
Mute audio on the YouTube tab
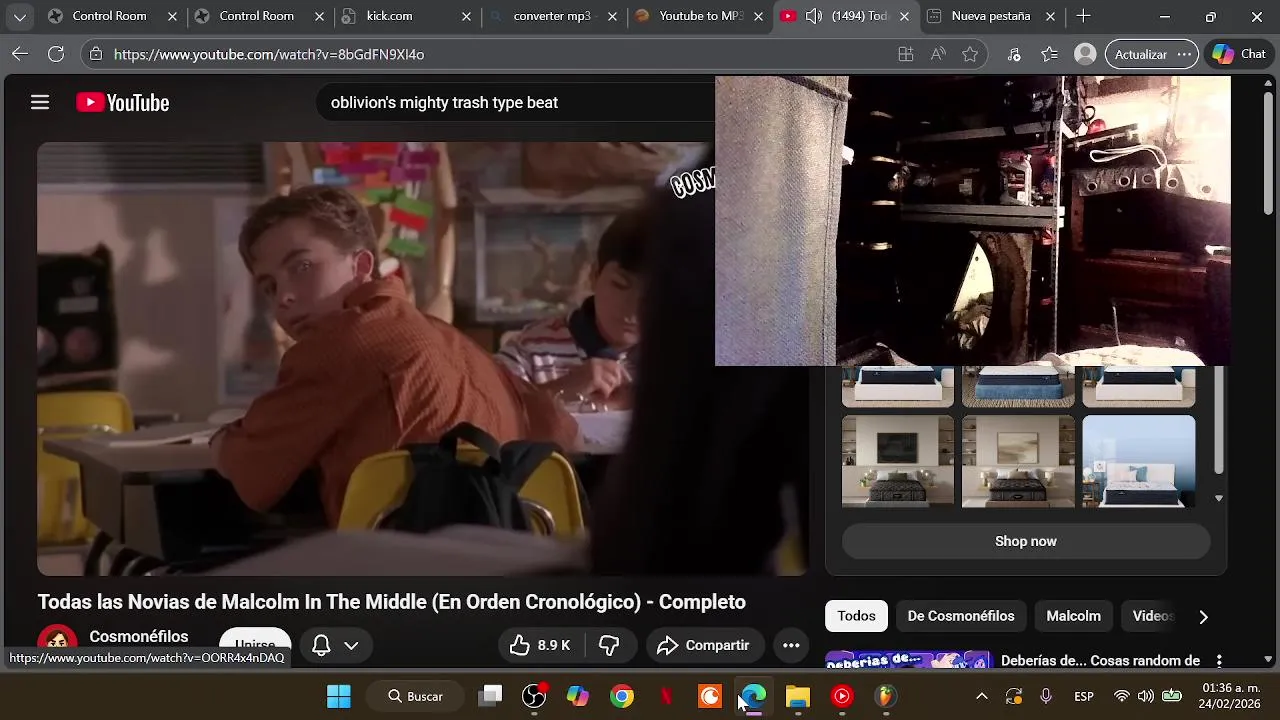814,16
